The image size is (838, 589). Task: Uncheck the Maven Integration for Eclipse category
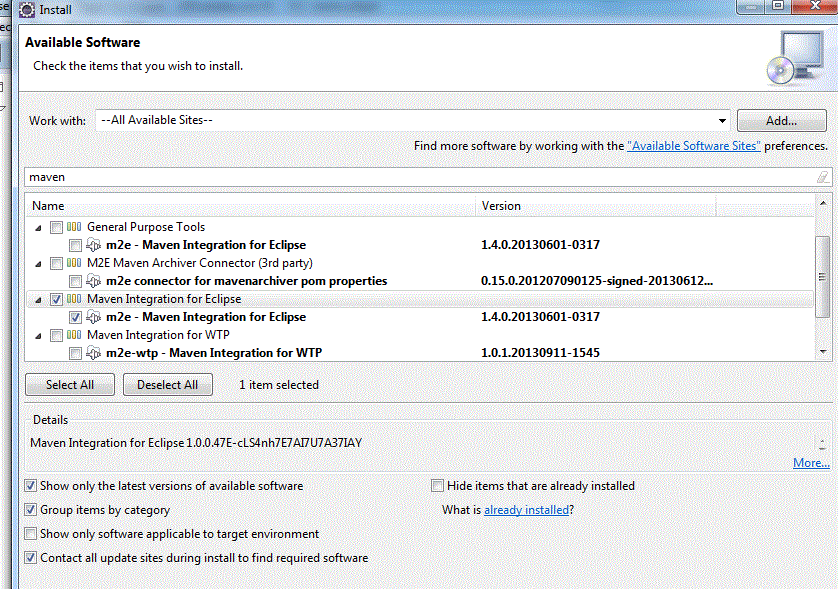[56, 299]
